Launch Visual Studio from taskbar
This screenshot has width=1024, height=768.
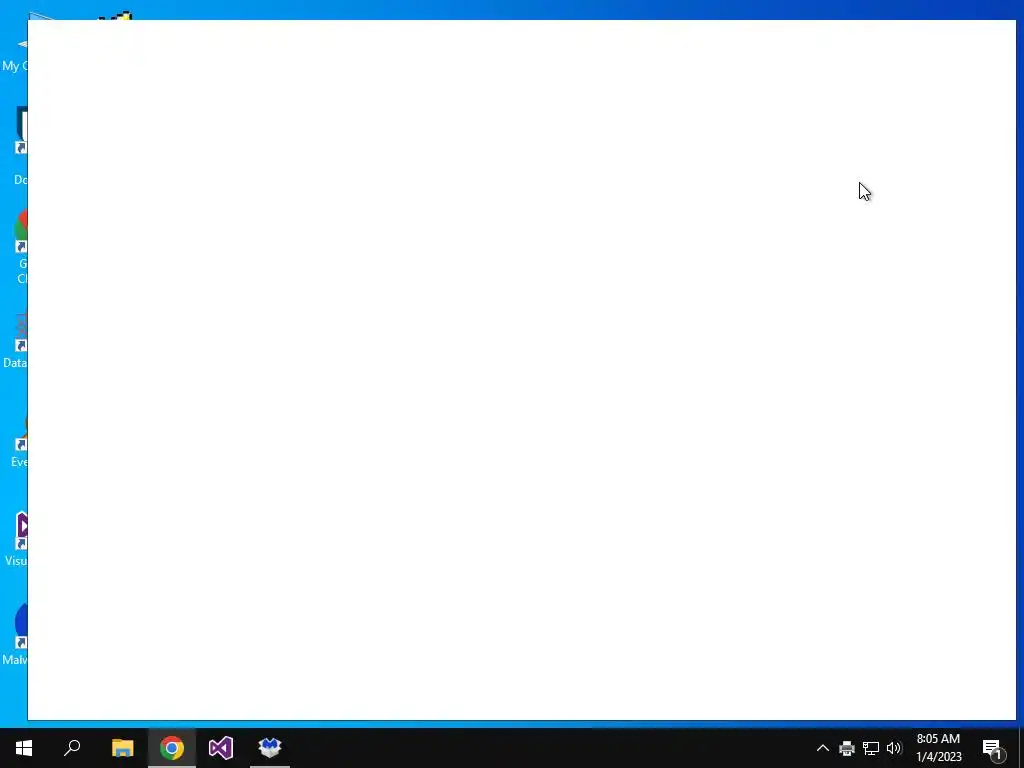point(221,748)
